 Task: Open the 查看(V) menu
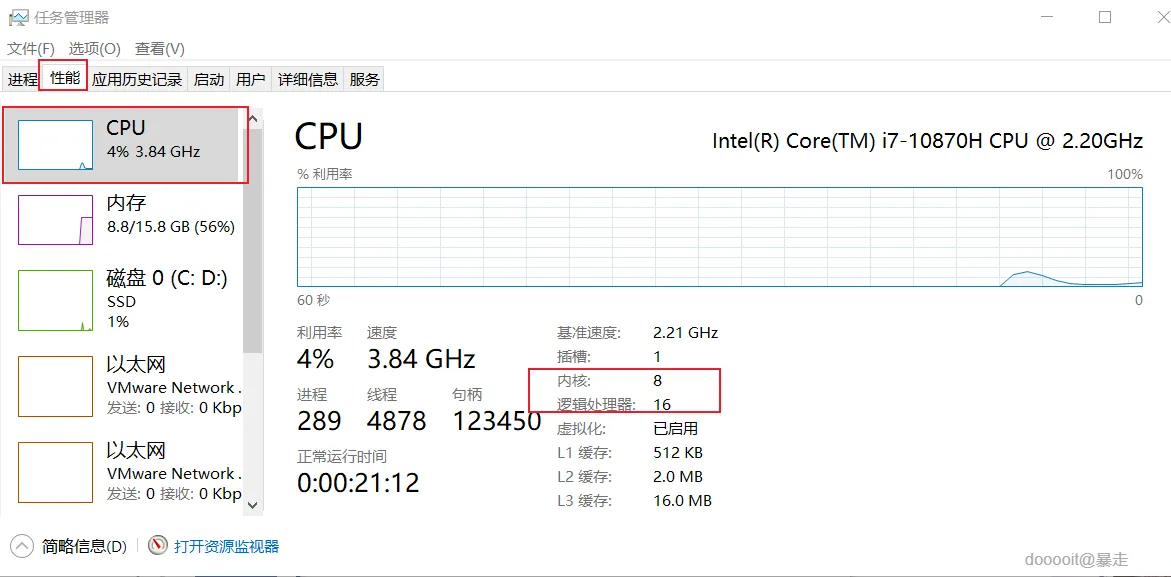[160, 48]
